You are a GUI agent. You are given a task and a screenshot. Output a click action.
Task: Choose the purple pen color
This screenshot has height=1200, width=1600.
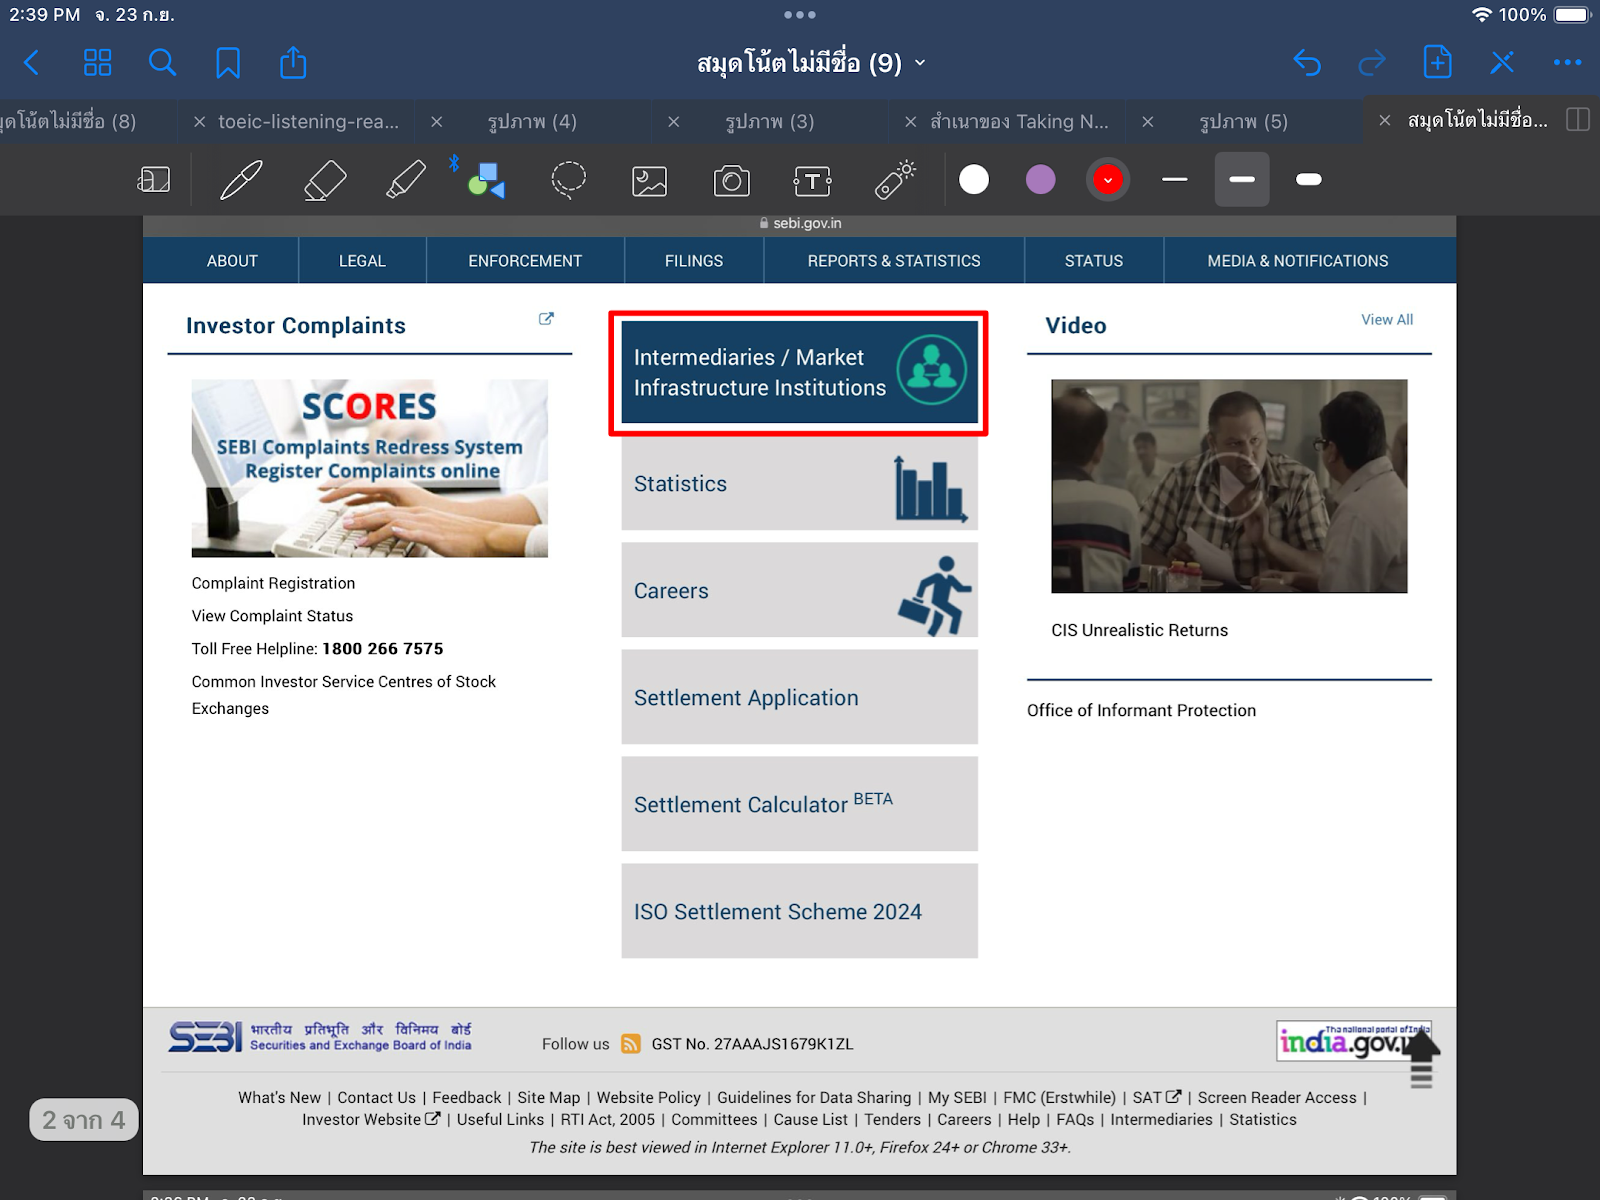1040,180
